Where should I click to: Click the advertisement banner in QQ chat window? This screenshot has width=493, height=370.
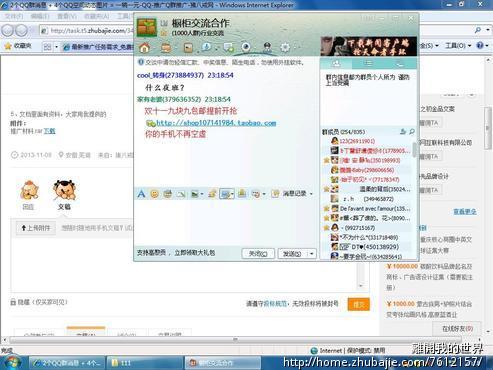coord(369,46)
